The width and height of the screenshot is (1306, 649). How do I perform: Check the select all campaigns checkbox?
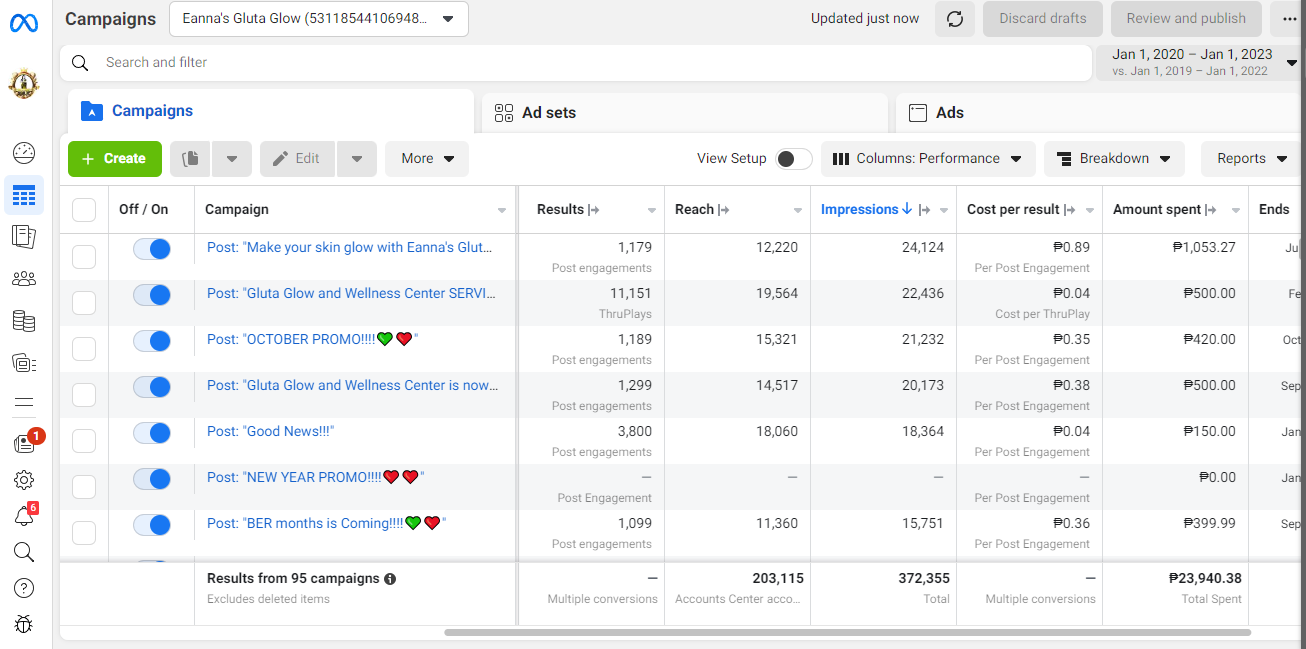tap(84, 210)
